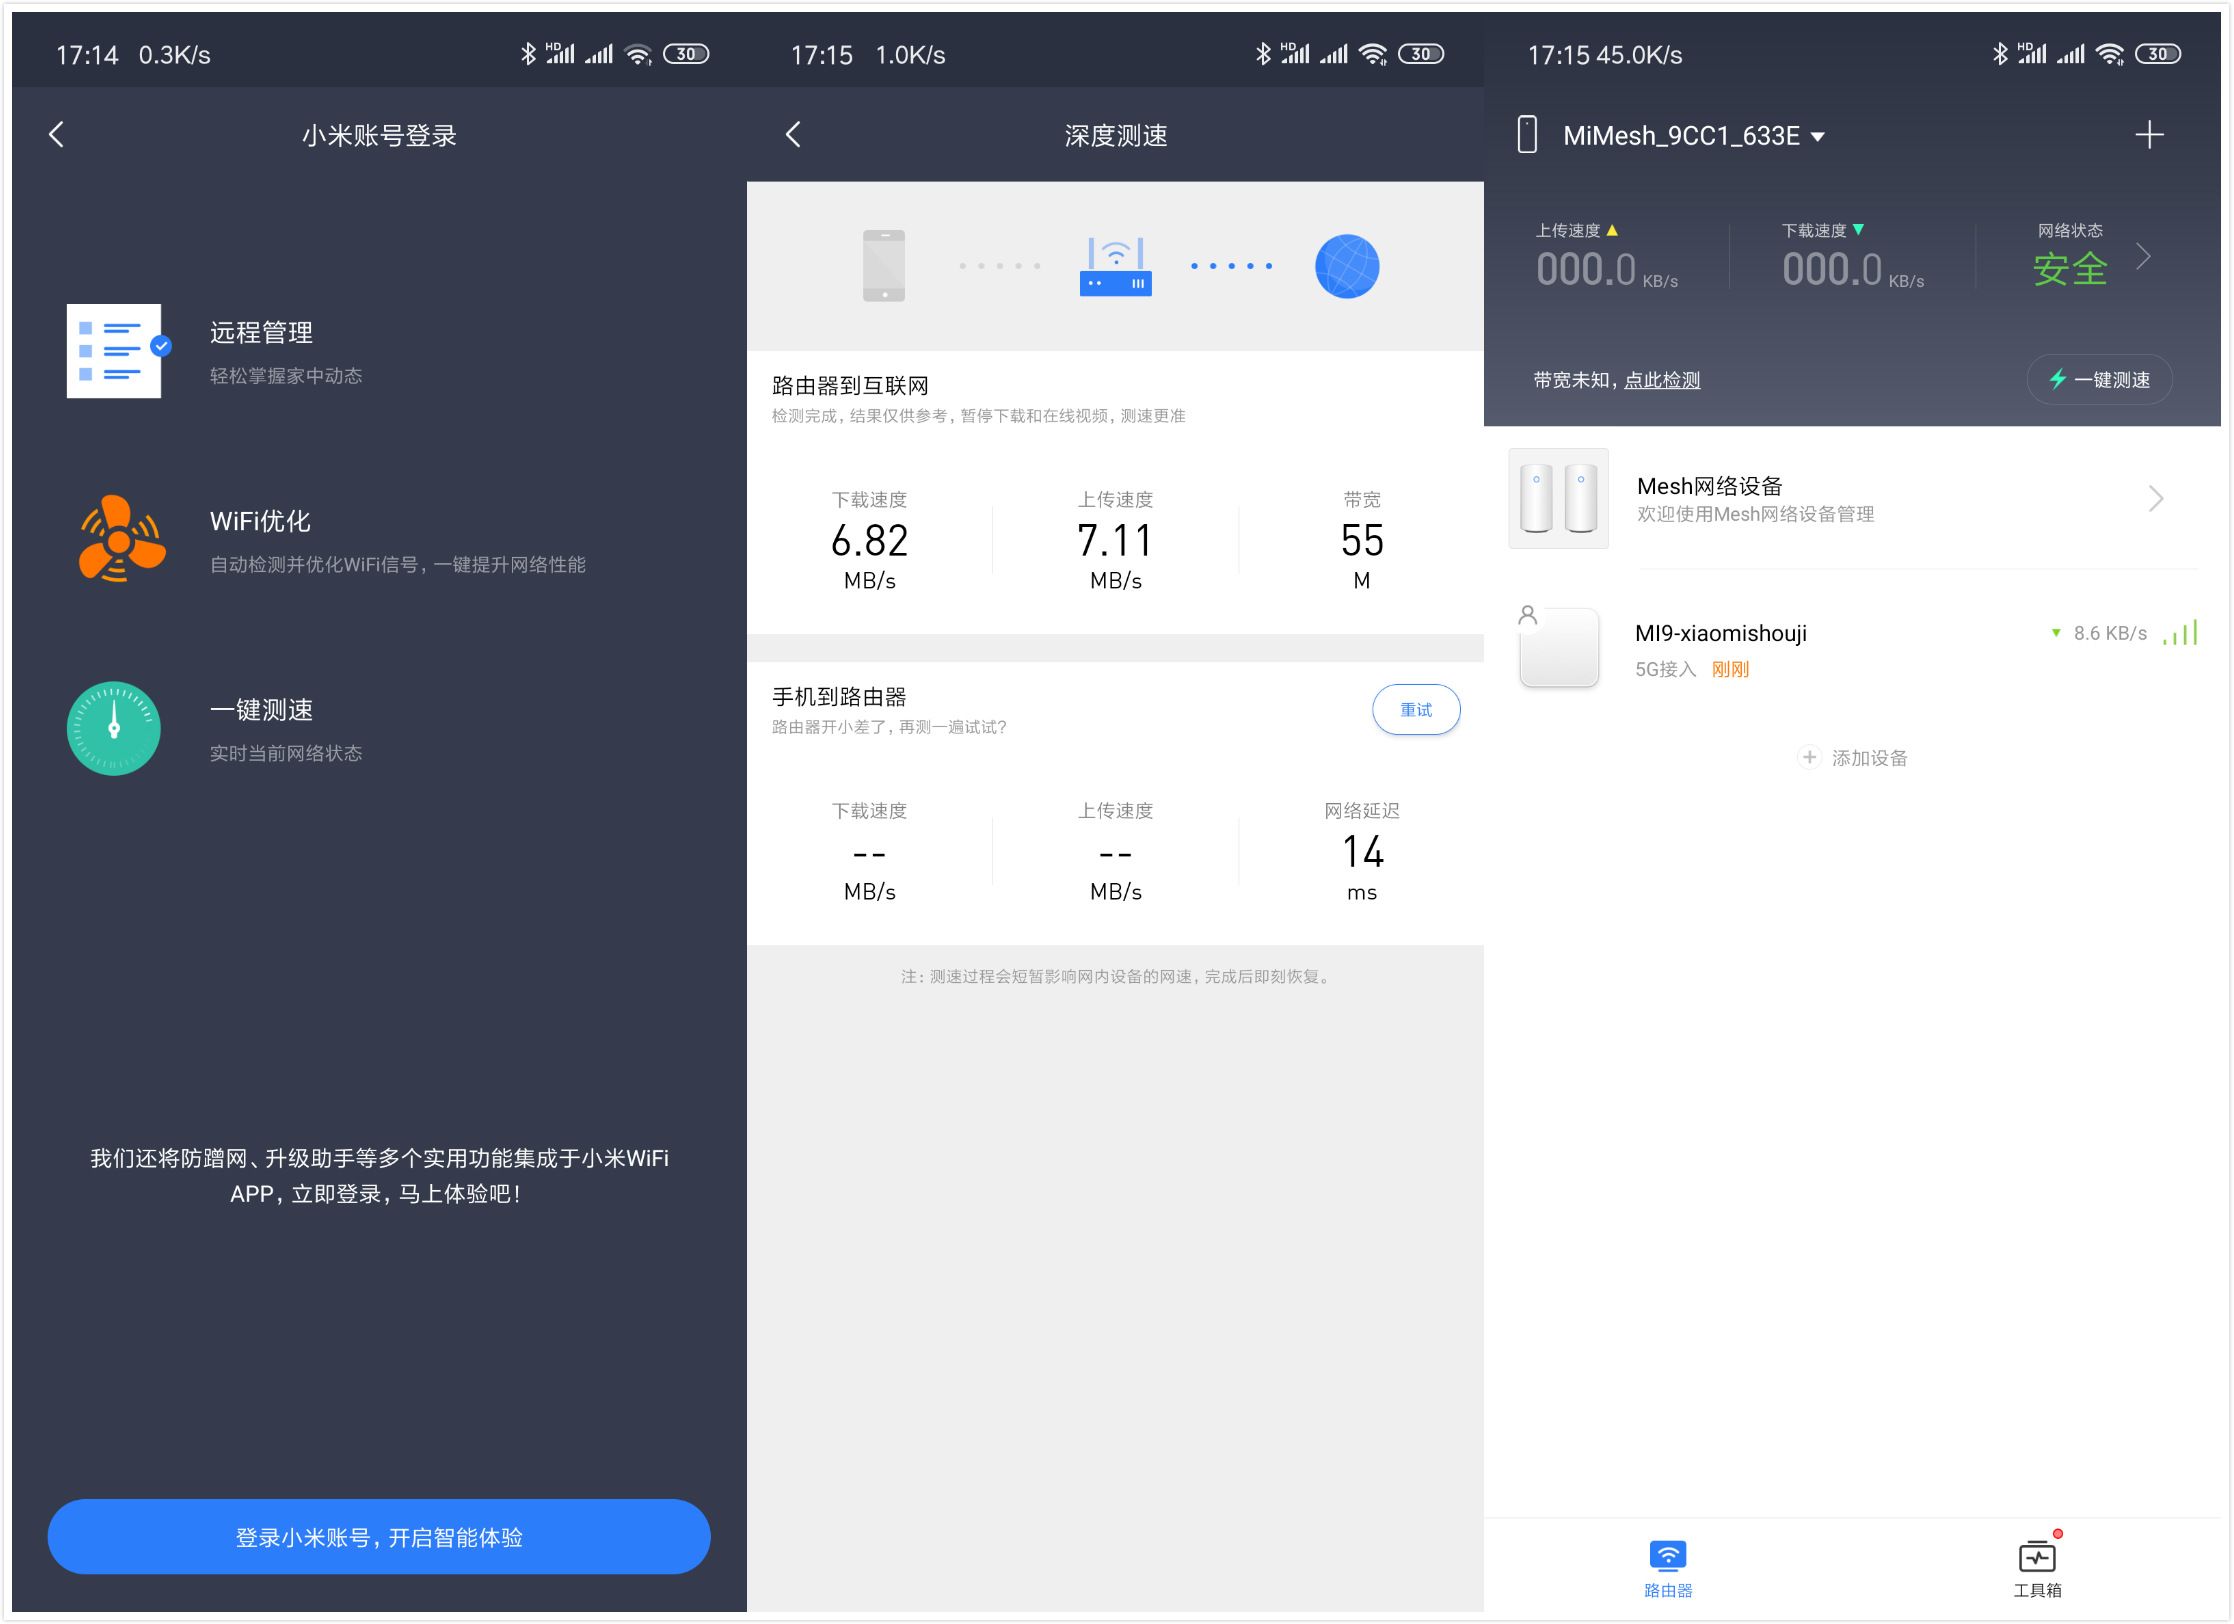Open the MiMesh_9CC1_633E router dropdown
2234x1624 pixels.
[1694, 136]
